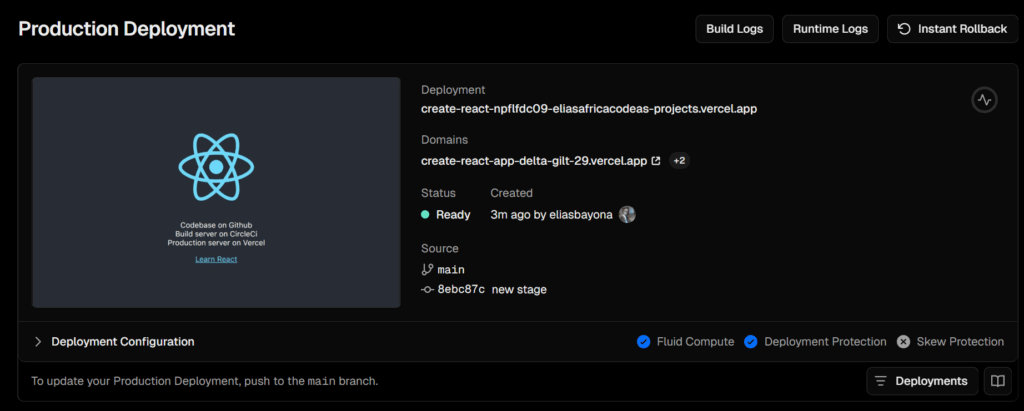Click the green Ready status dot
Image resolution: width=1024 pixels, height=411 pixels.
coord(425,214)
